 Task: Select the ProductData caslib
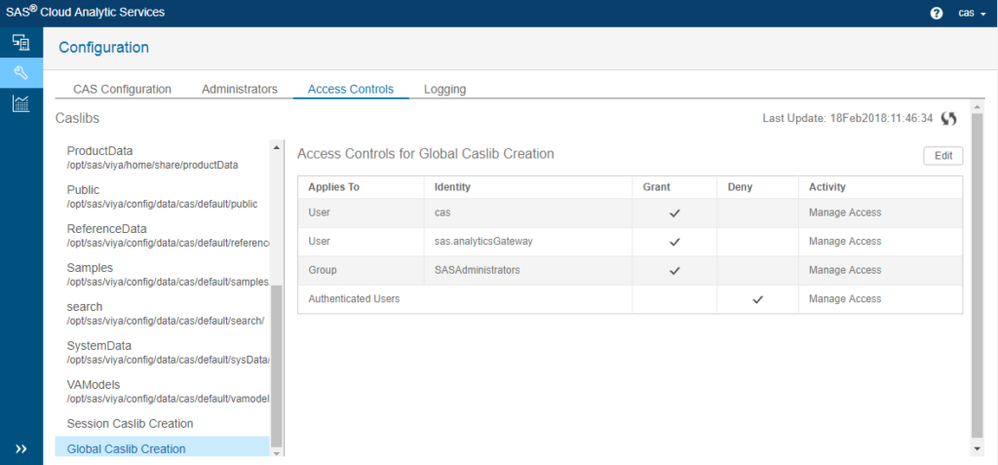click(100, 151)
